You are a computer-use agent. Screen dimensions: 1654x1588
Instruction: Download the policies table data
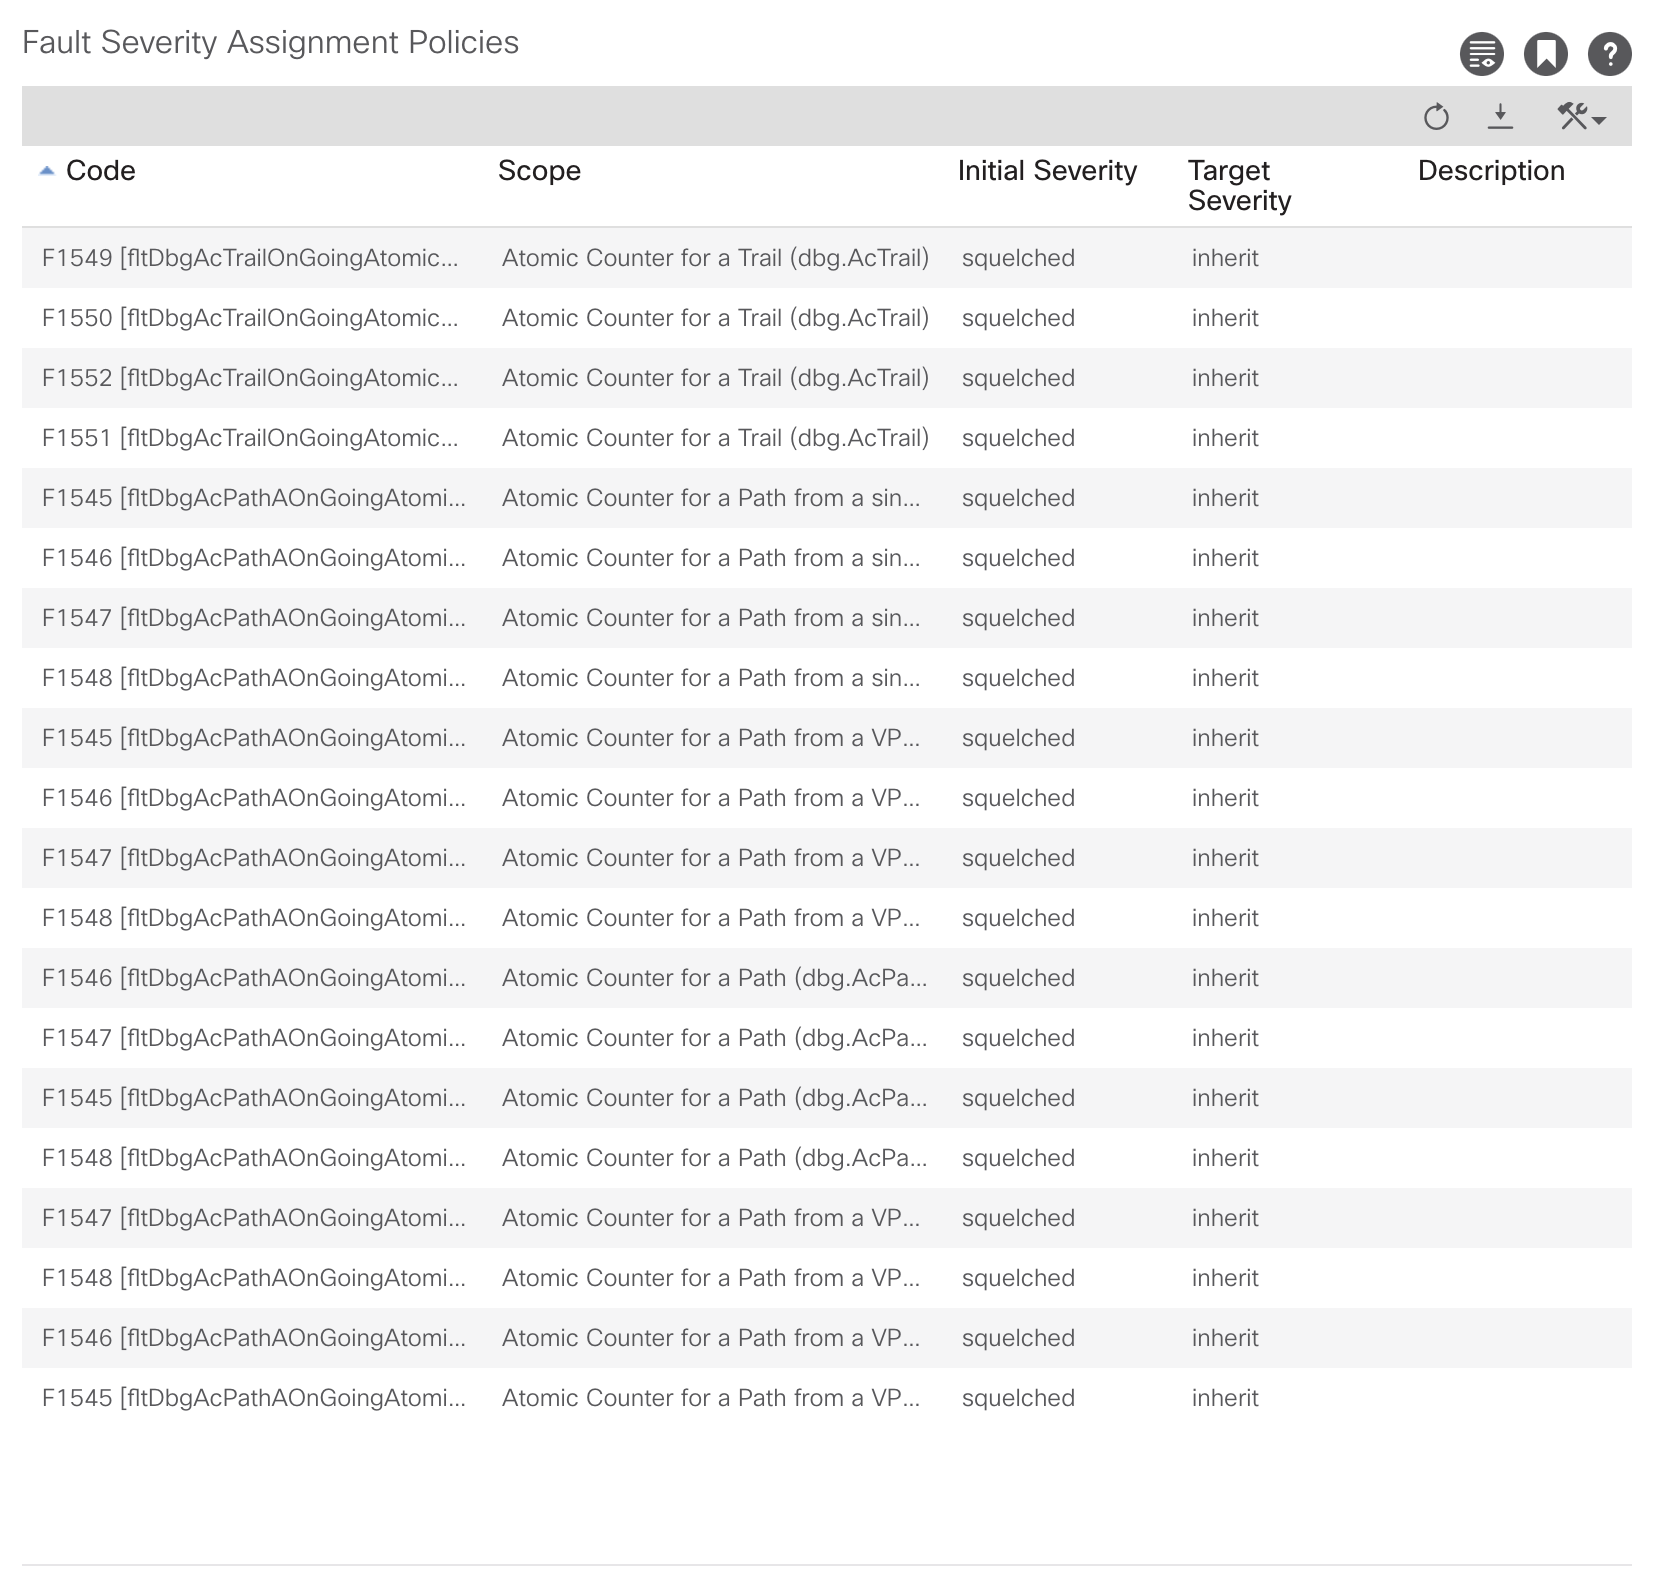tap(1500, 116)
